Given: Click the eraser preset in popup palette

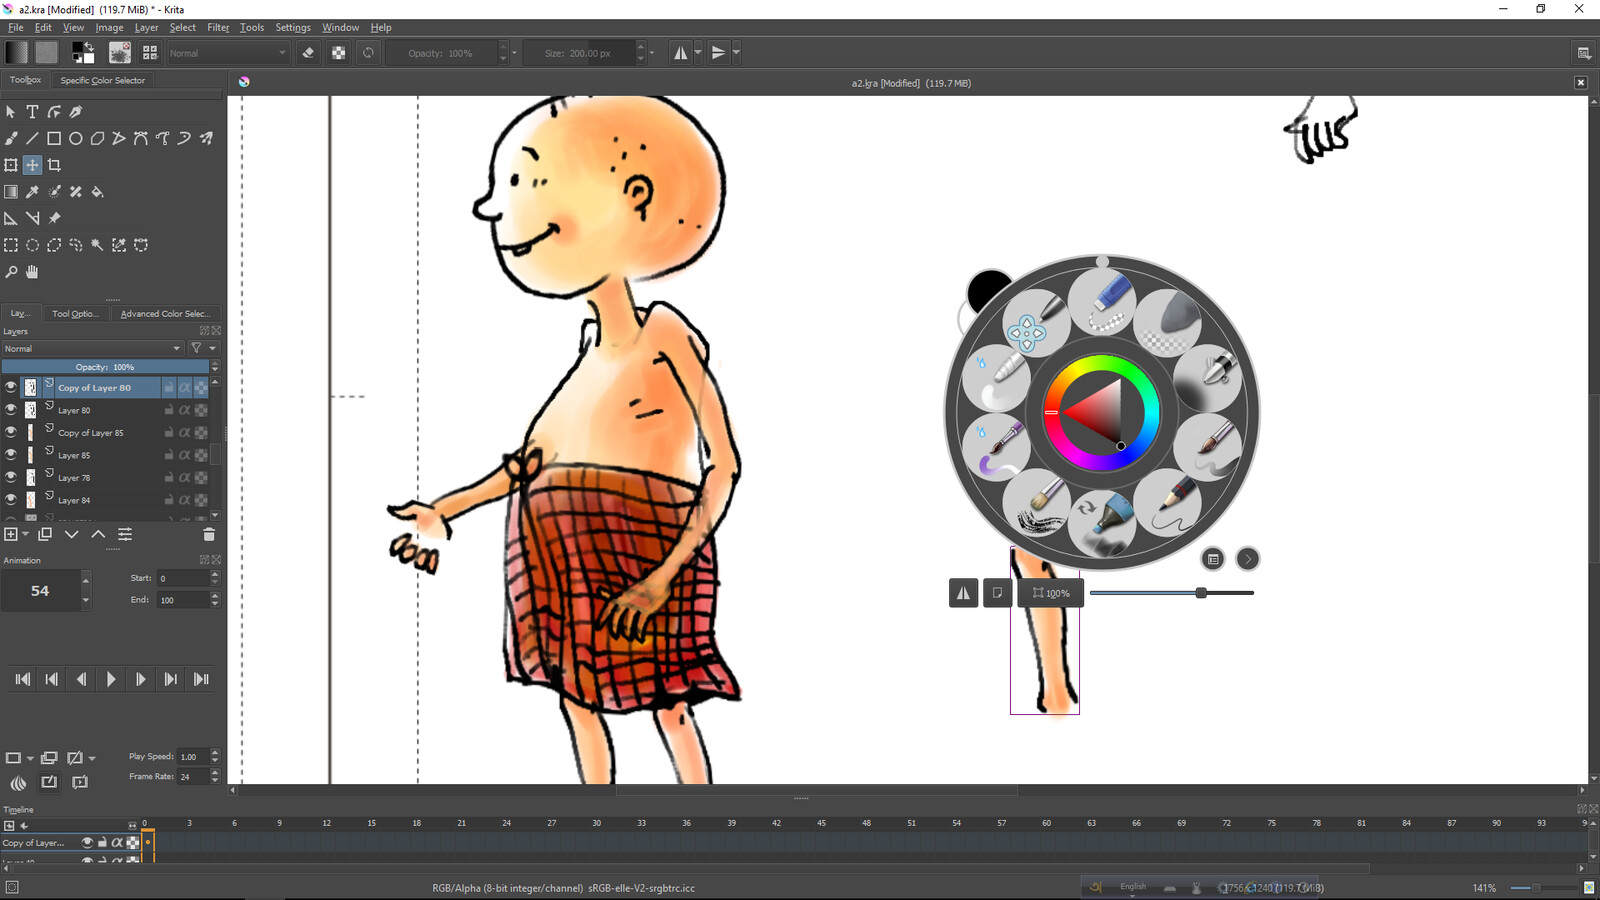Looking at the screenshot, I should click(x=1103, y=300).
